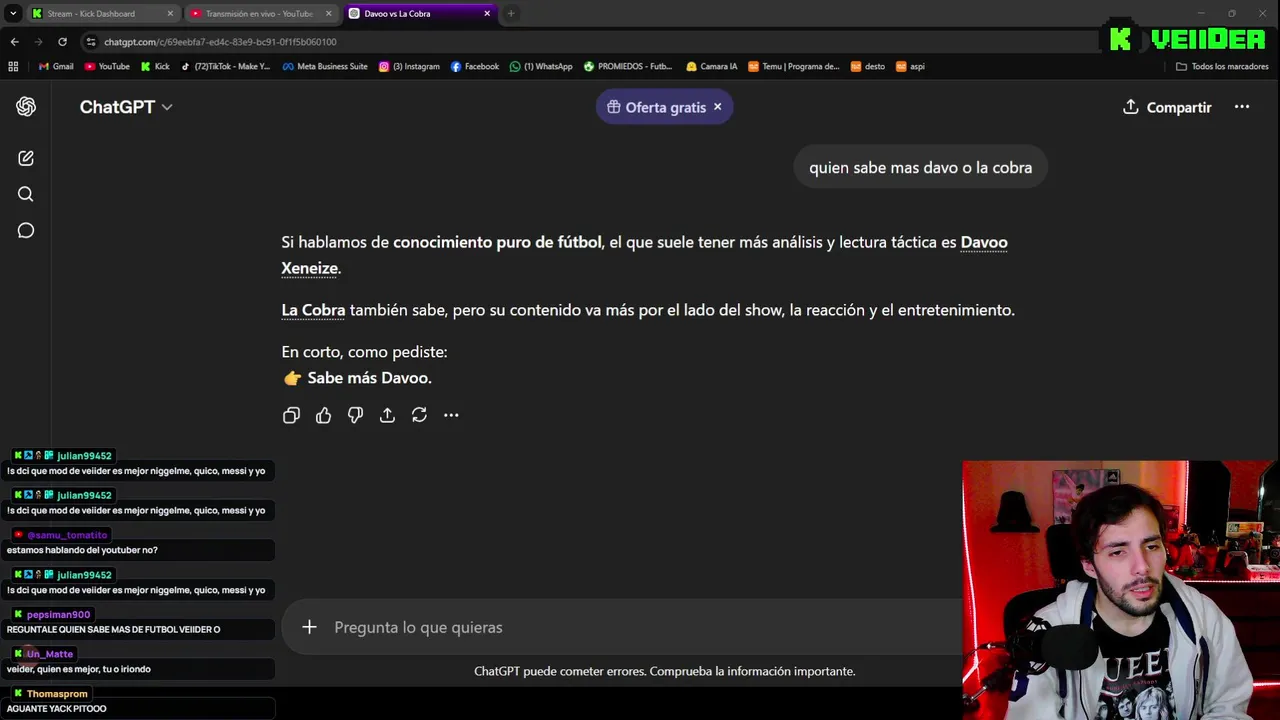
Task: Open the Kick bookmark
Action: 155,66
